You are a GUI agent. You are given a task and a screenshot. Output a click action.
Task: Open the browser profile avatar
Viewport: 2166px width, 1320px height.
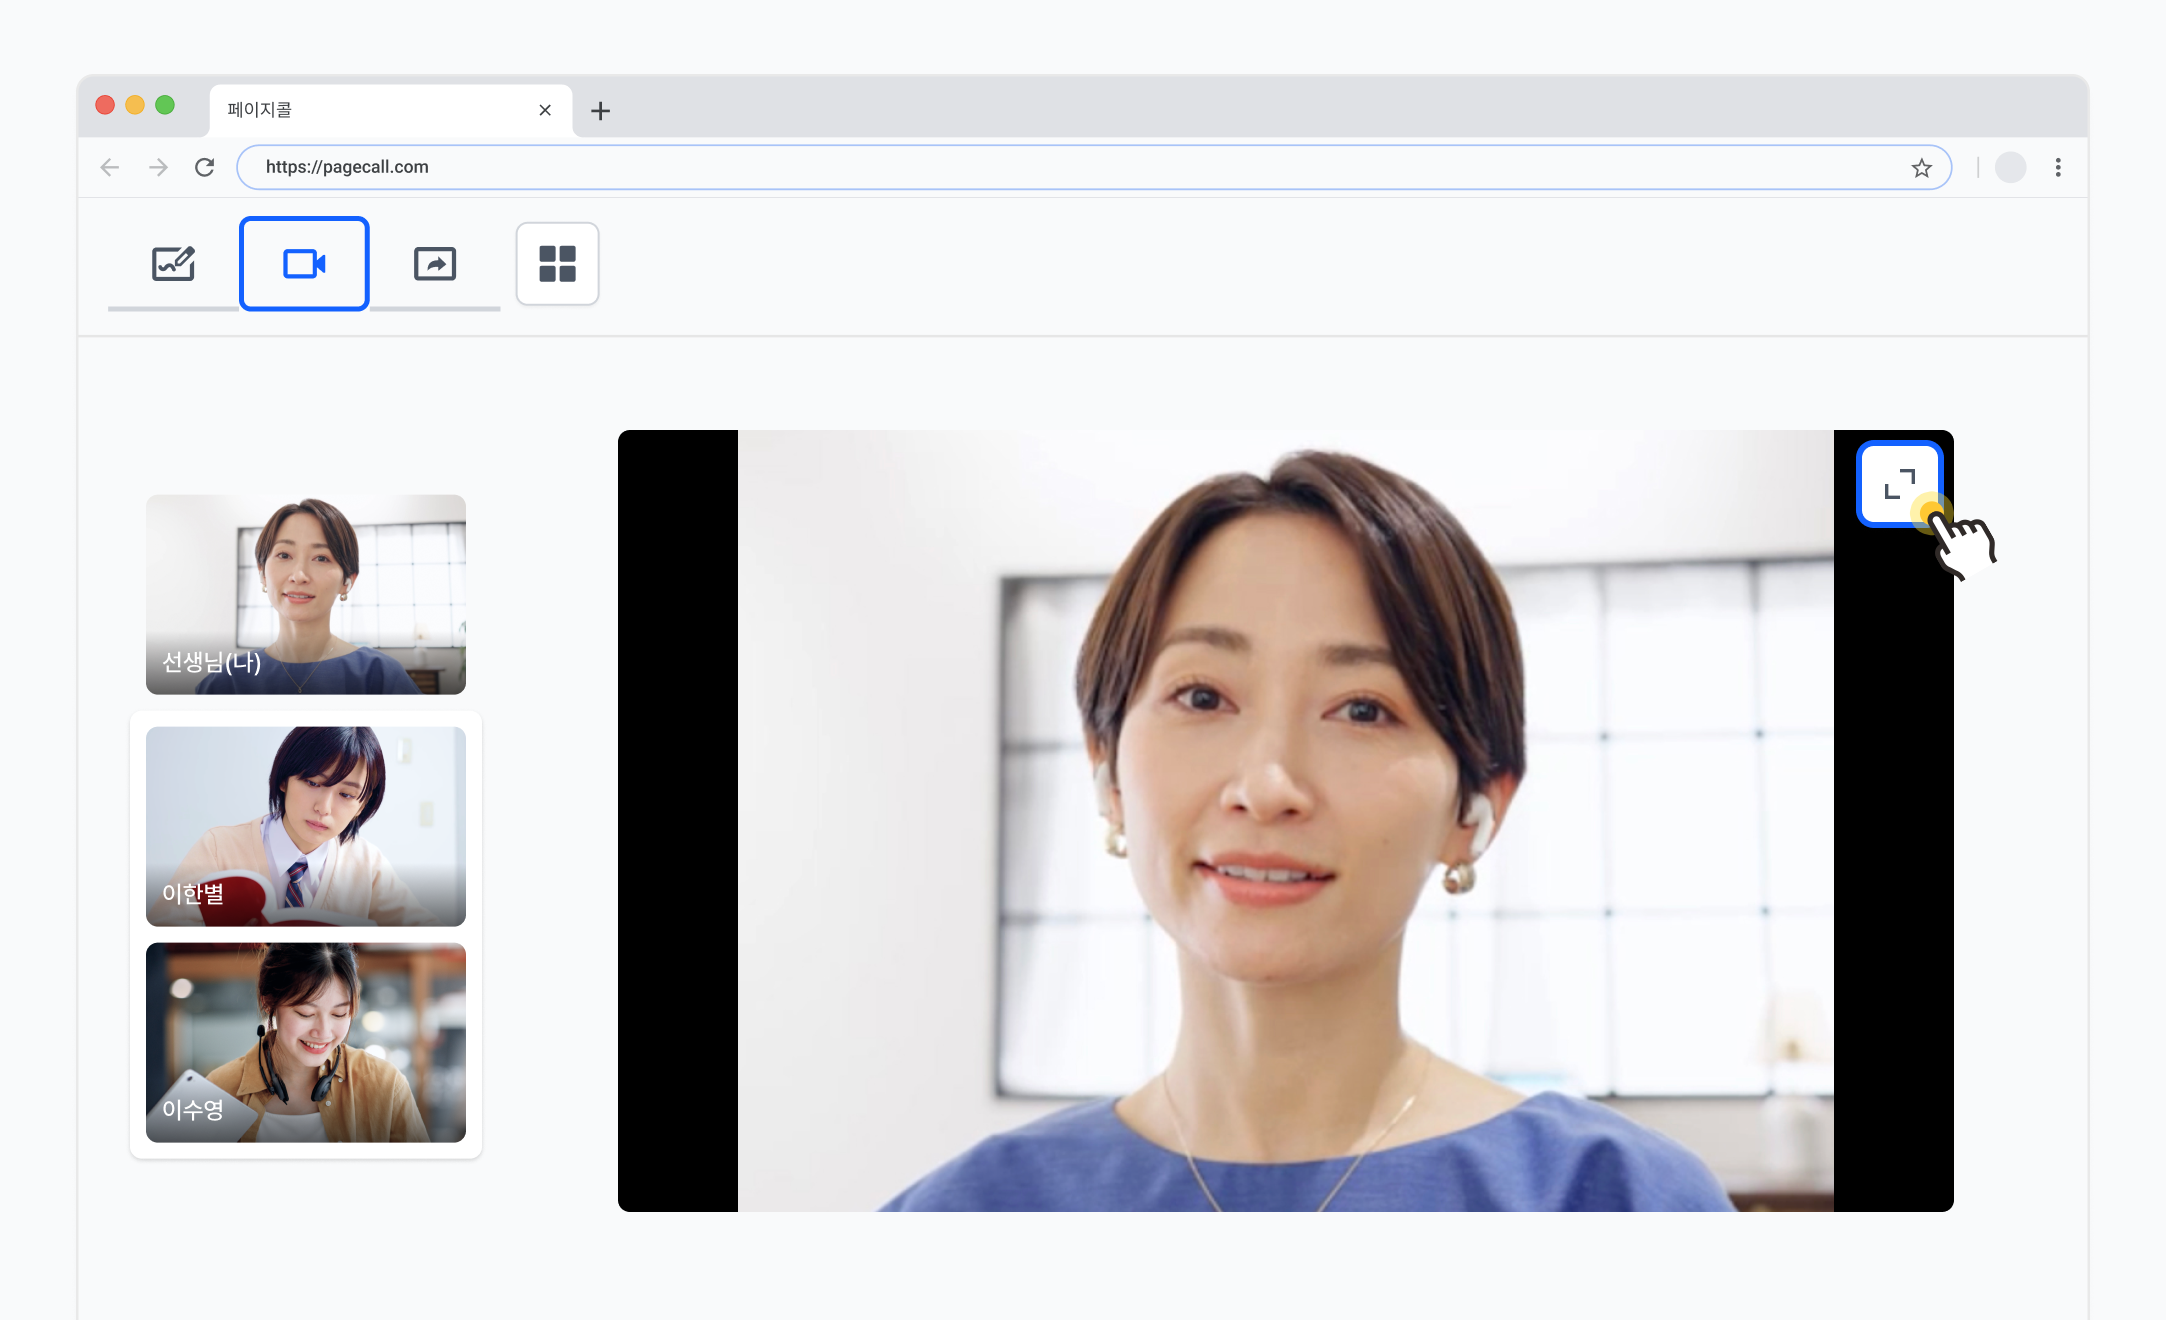pyautogui.click(x=2010, y=168)
